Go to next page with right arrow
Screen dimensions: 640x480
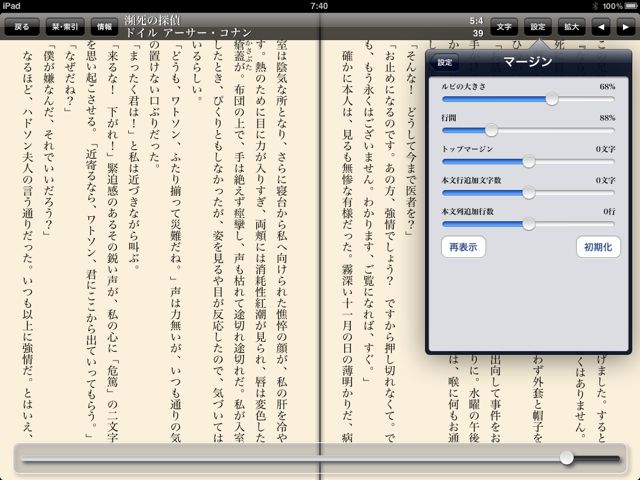(x=625, y=27)
